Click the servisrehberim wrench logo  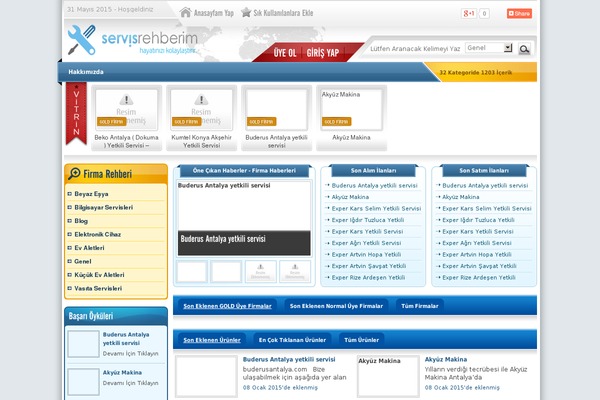tap(82, 40)
